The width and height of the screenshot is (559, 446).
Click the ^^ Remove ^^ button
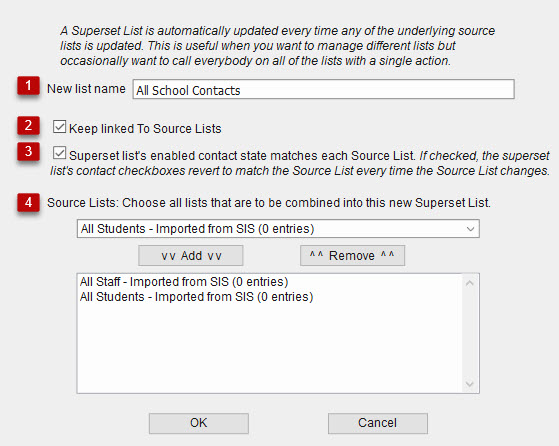coord(352,256)
